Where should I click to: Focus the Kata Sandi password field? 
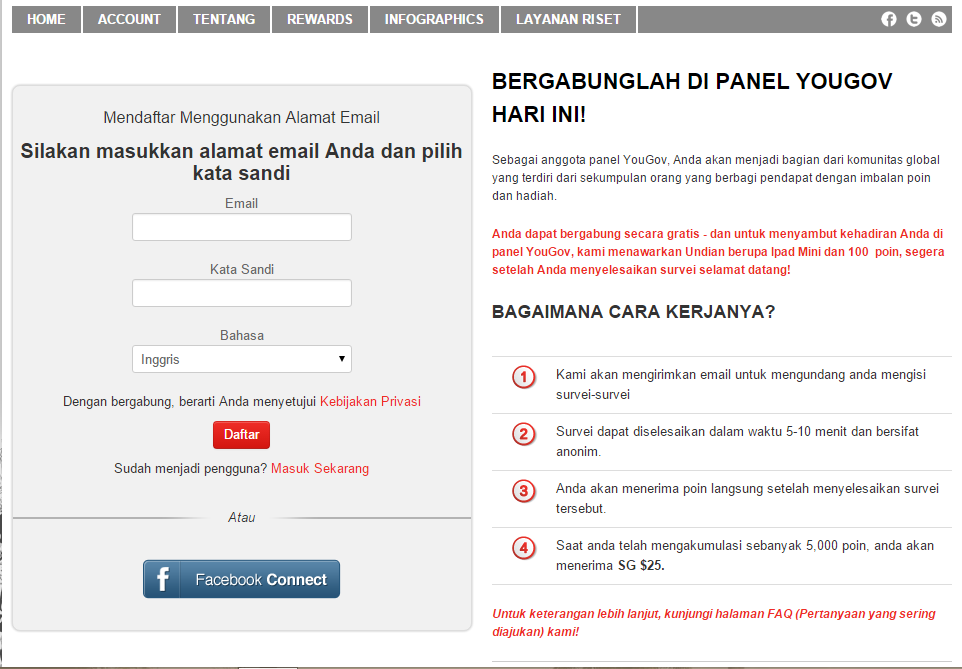tap(242, 293)
